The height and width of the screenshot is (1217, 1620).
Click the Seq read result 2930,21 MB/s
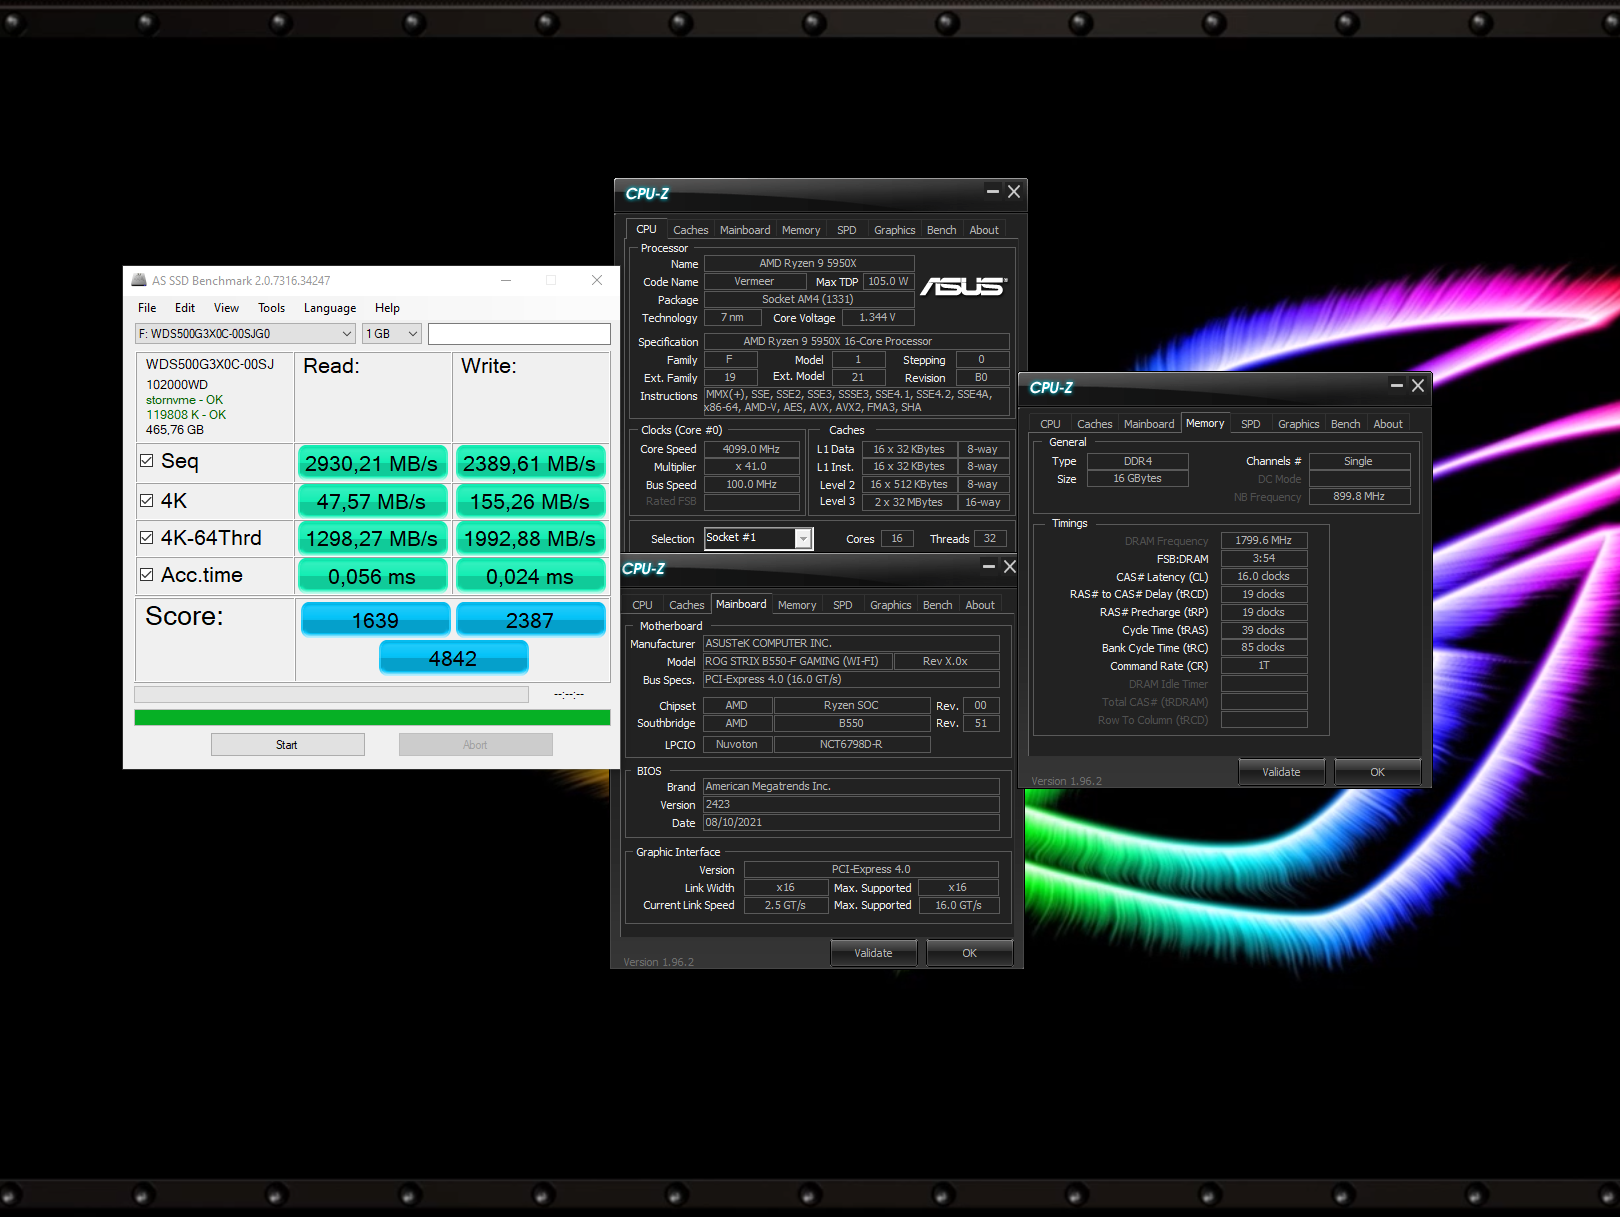tap(372, 463)
